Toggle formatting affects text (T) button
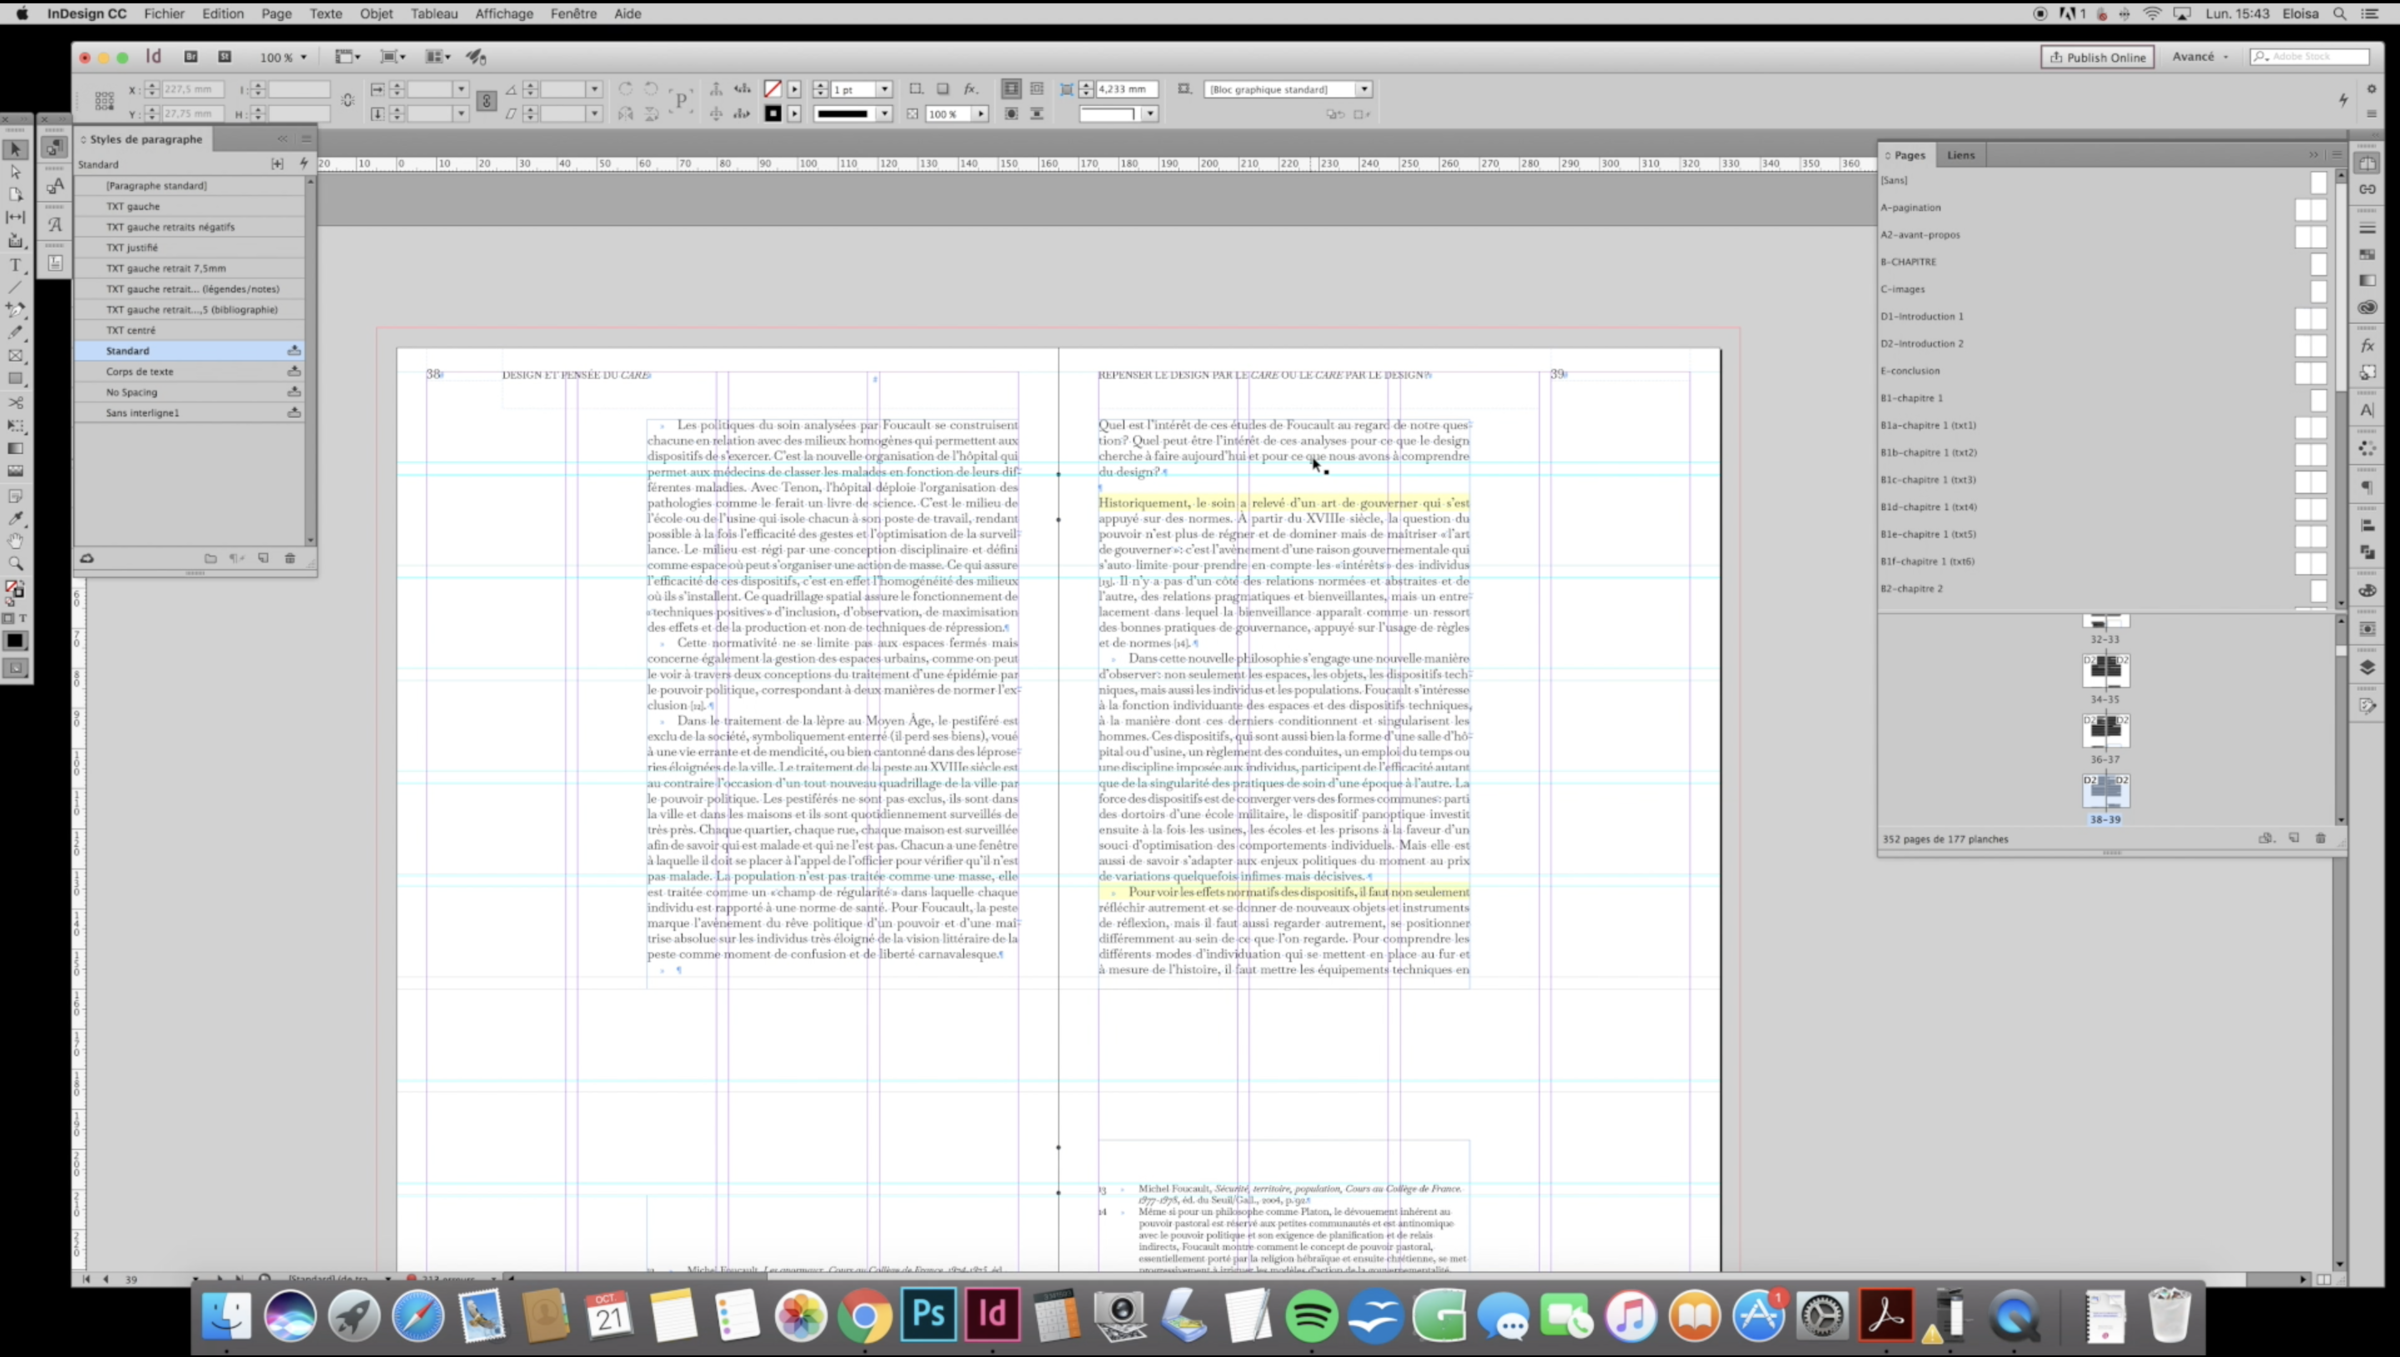Screen dimensions: 2400x1357 click(x=23, y=618)
